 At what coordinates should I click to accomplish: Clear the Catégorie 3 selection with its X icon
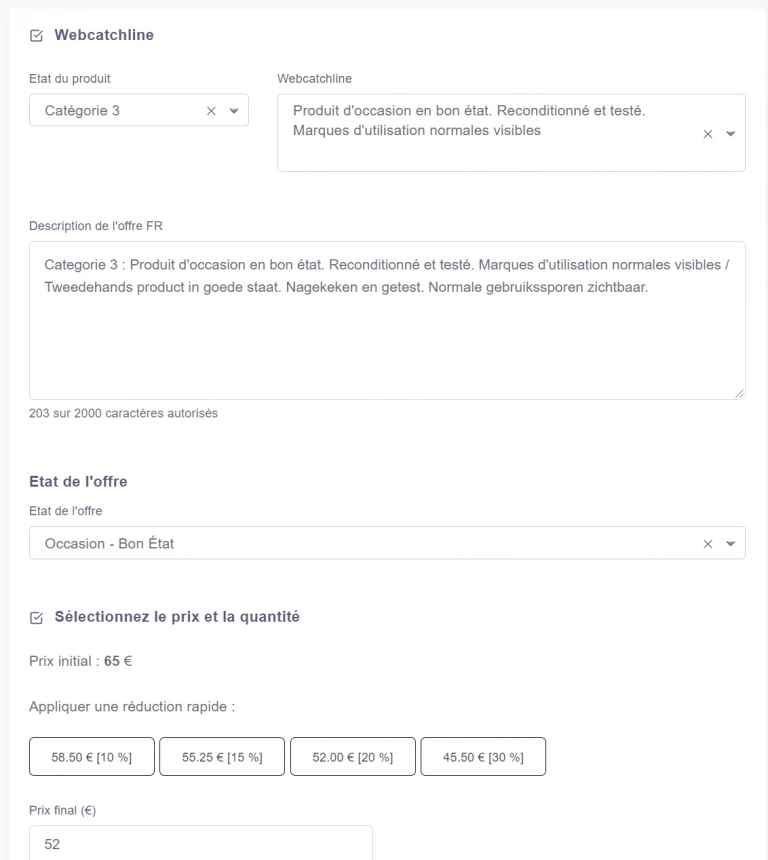click(211, 111)
